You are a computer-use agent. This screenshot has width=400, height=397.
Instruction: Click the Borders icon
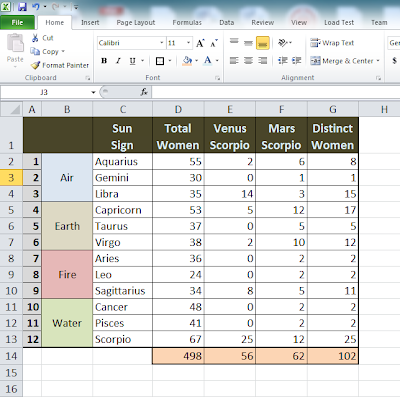click(x=160, y=61)
